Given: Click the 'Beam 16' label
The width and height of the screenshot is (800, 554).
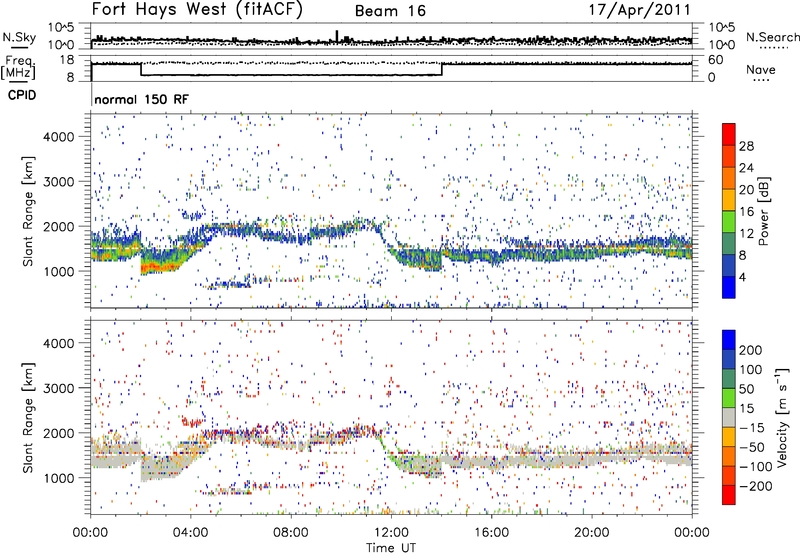Looking at the screenshot, I should 390,11.
